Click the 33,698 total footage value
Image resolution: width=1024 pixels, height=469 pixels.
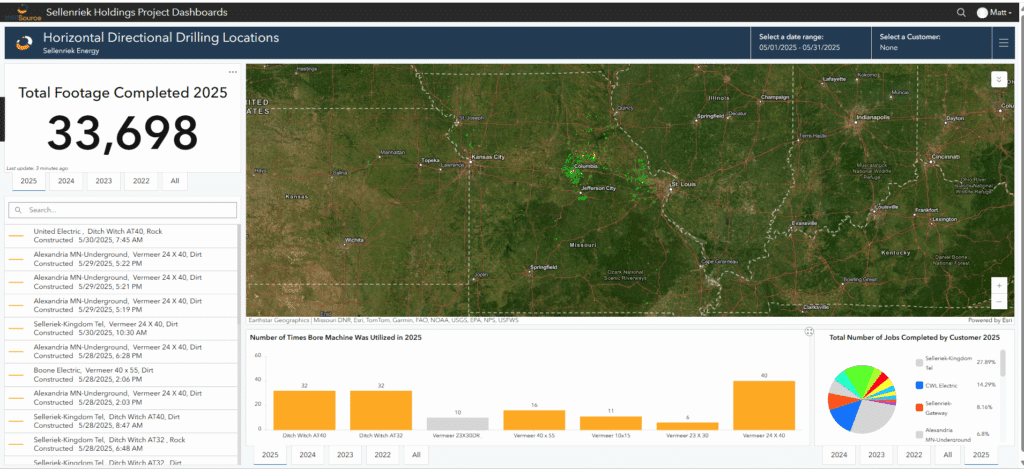122,133
